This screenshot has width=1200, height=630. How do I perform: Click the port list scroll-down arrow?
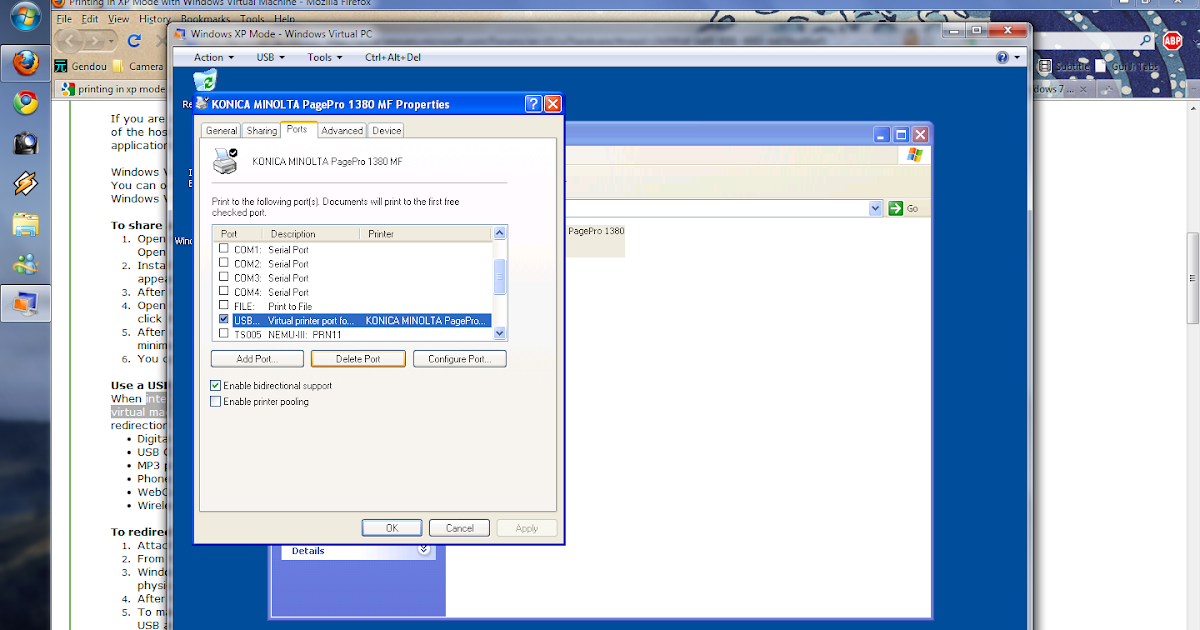(x=500, y=334)
